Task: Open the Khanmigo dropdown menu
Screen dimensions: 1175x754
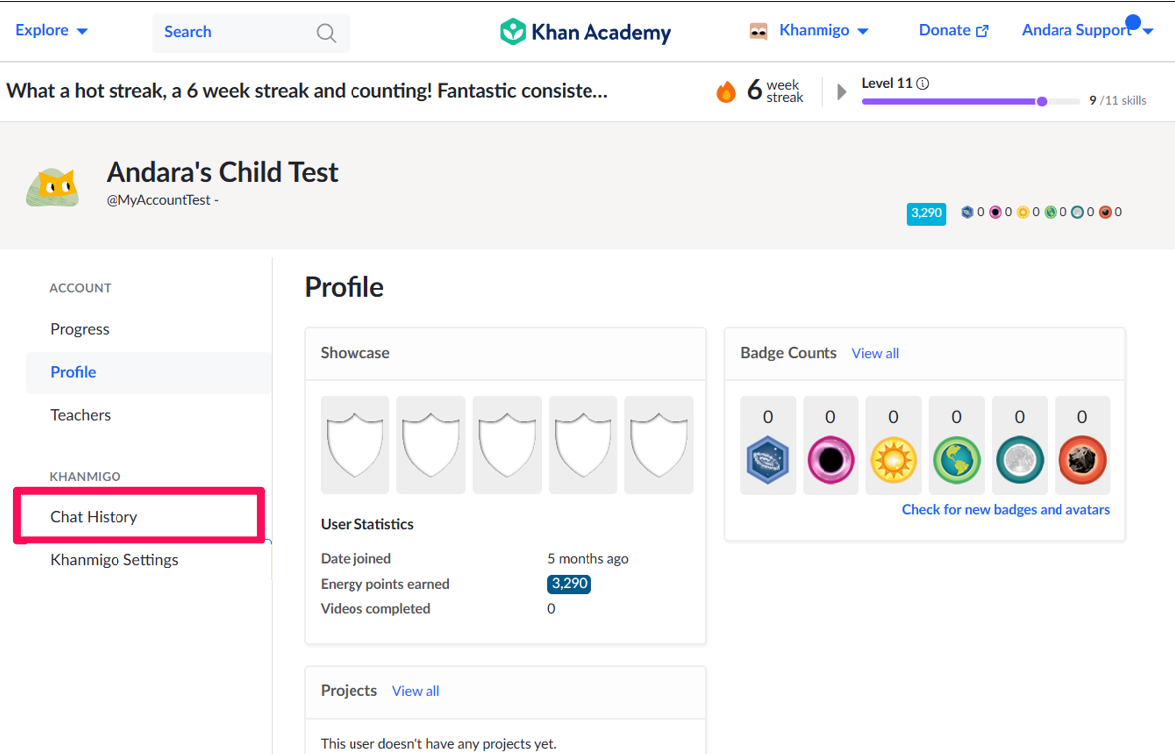Action: pos(824,31)
